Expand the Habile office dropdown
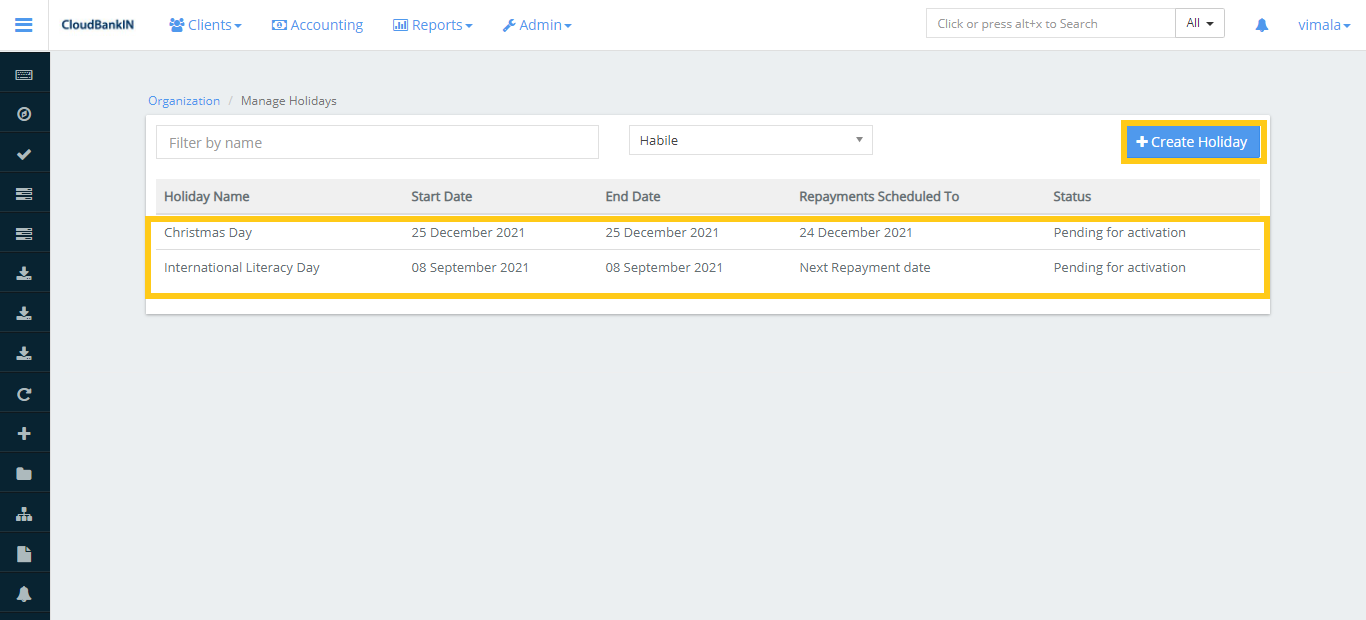The height and width of the screenshot is (620, 1366). (750, 141)
